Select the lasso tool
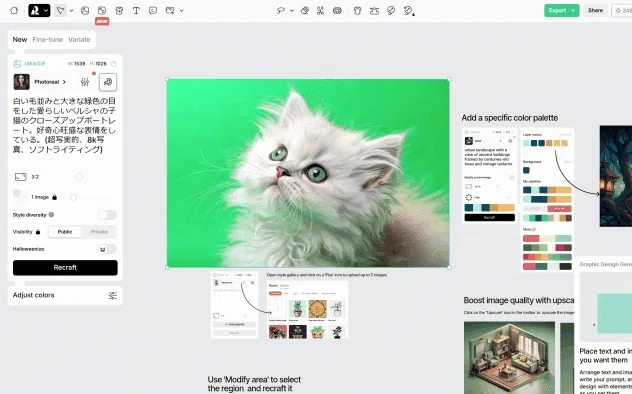 click(x=281, y=10)
